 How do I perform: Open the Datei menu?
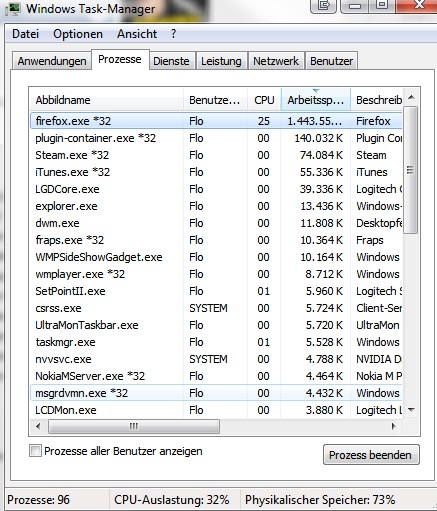click(x=25, y=34)
